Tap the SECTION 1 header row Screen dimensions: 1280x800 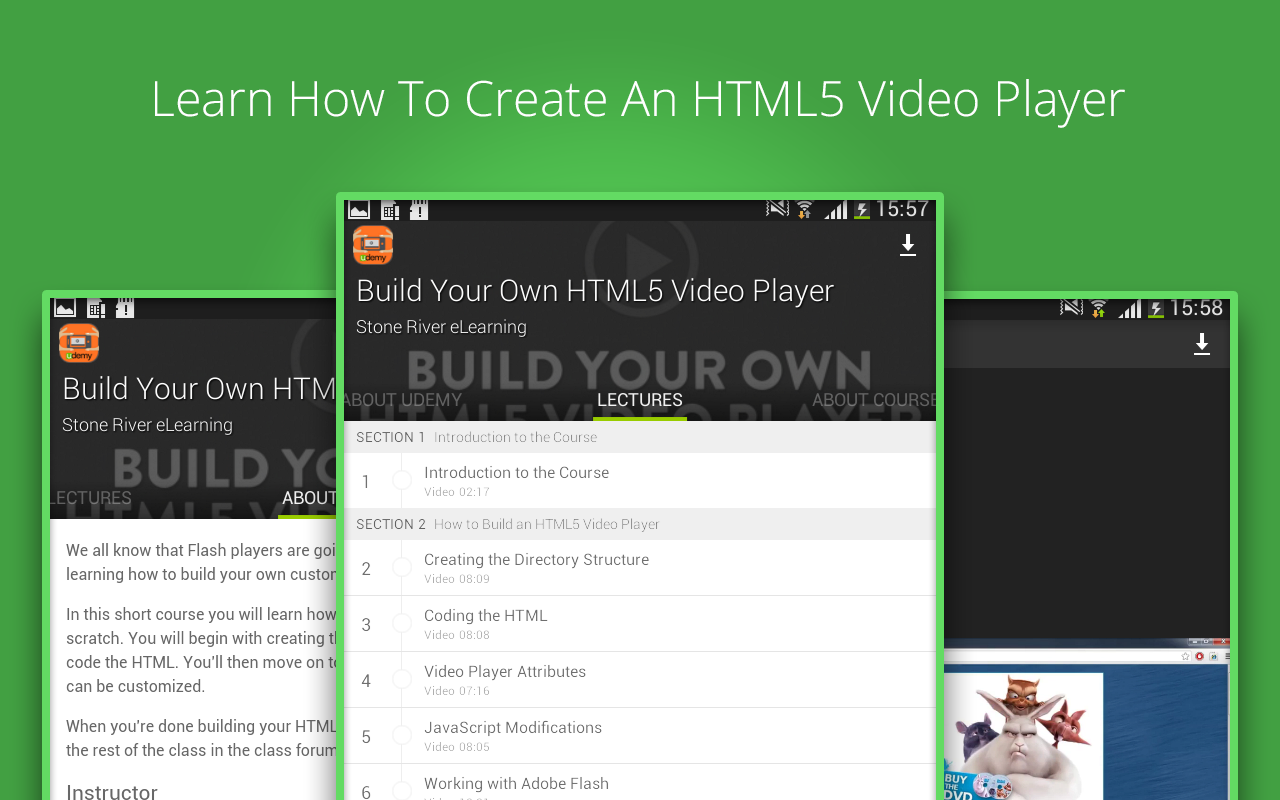640,437
